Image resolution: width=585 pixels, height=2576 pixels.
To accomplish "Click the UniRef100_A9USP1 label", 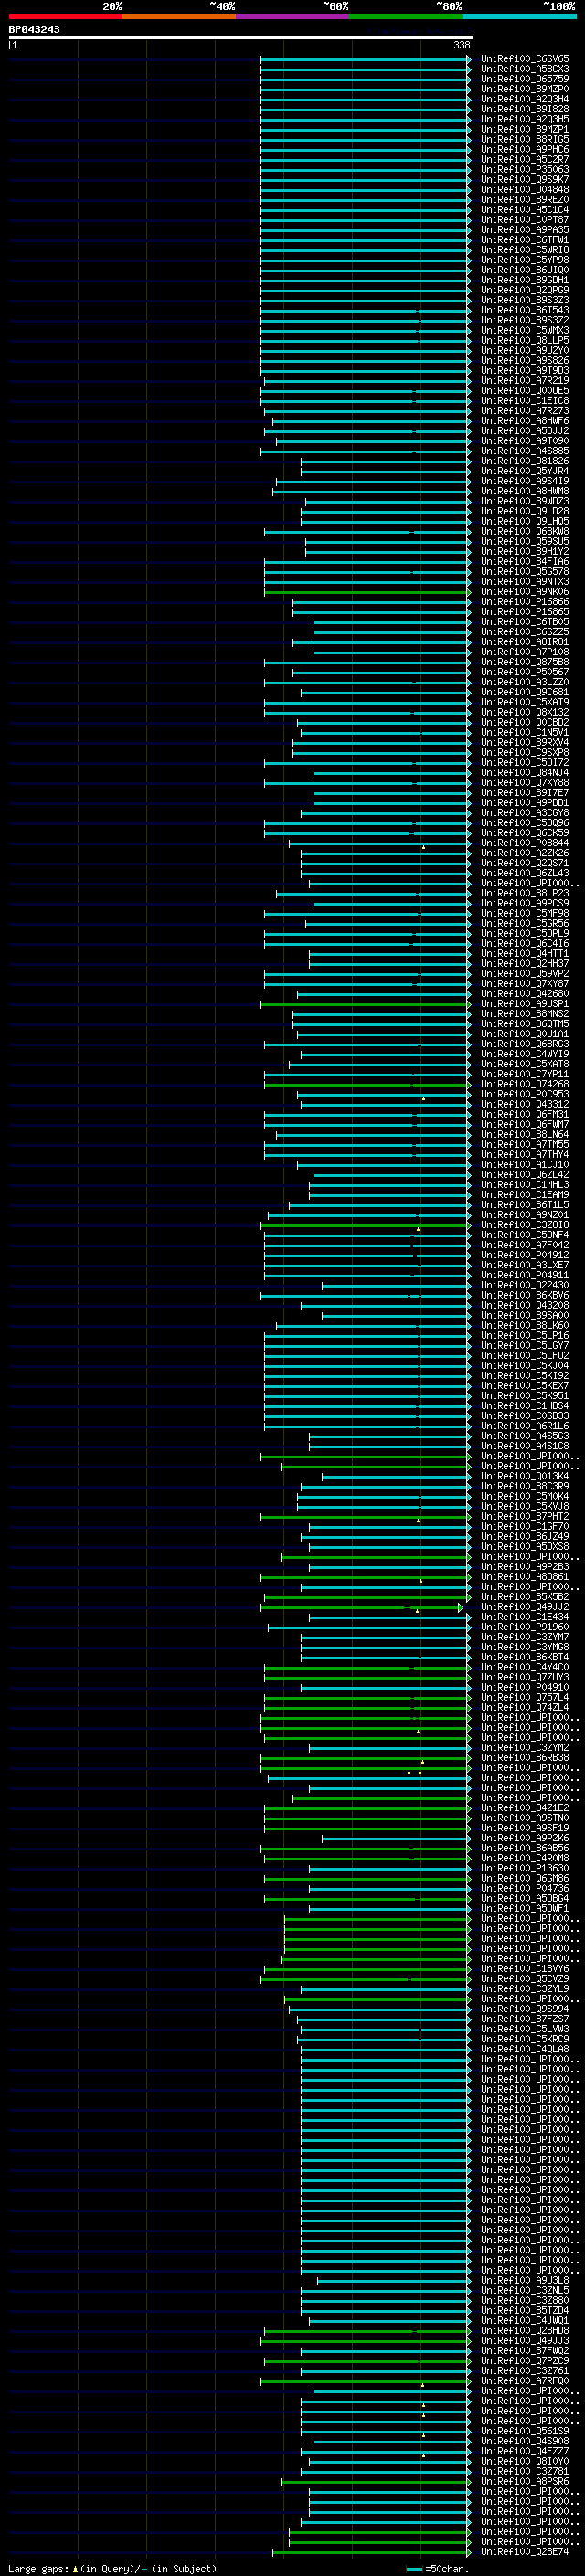I will pyautogui.click(x=525, y=1004).
